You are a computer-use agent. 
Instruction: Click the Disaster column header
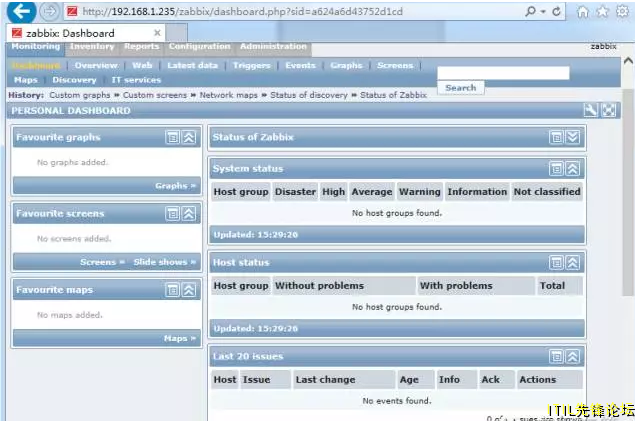pos(295,192)
